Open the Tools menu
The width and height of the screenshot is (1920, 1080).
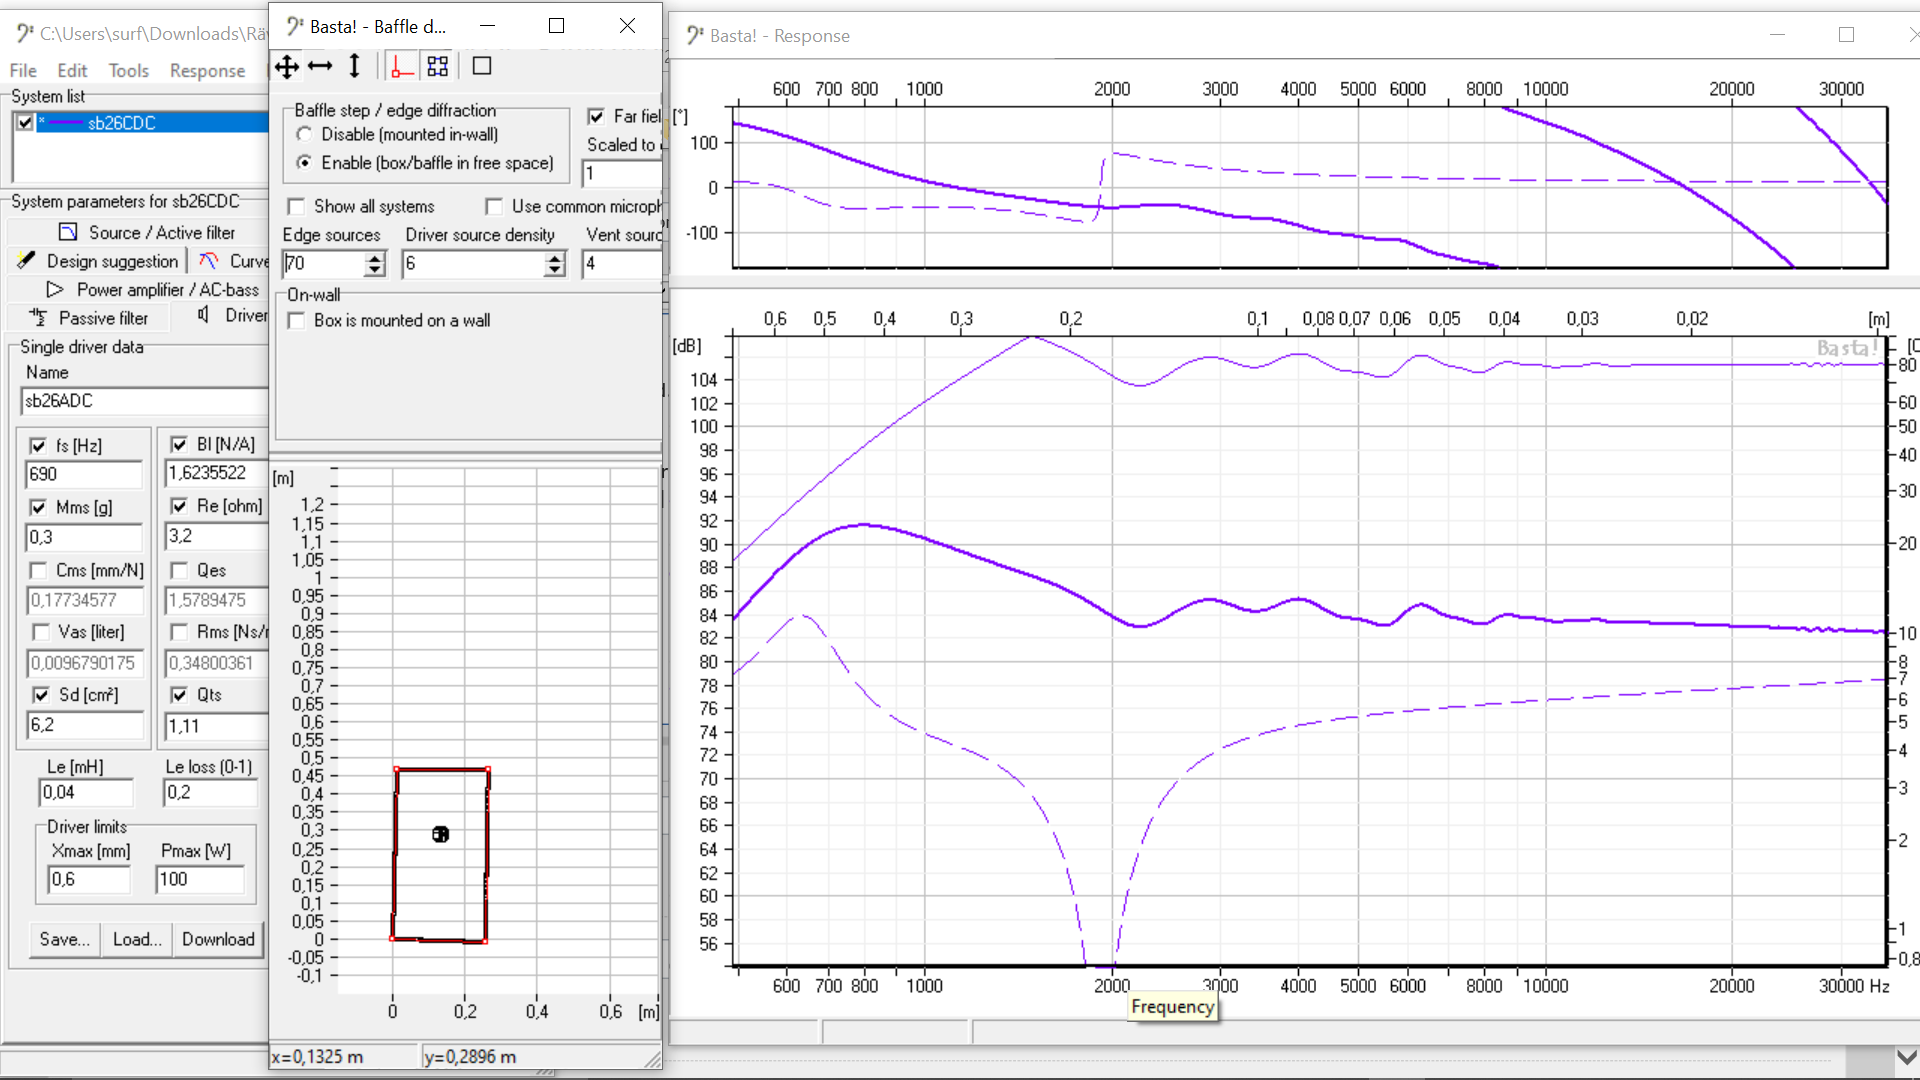[128, 71]
